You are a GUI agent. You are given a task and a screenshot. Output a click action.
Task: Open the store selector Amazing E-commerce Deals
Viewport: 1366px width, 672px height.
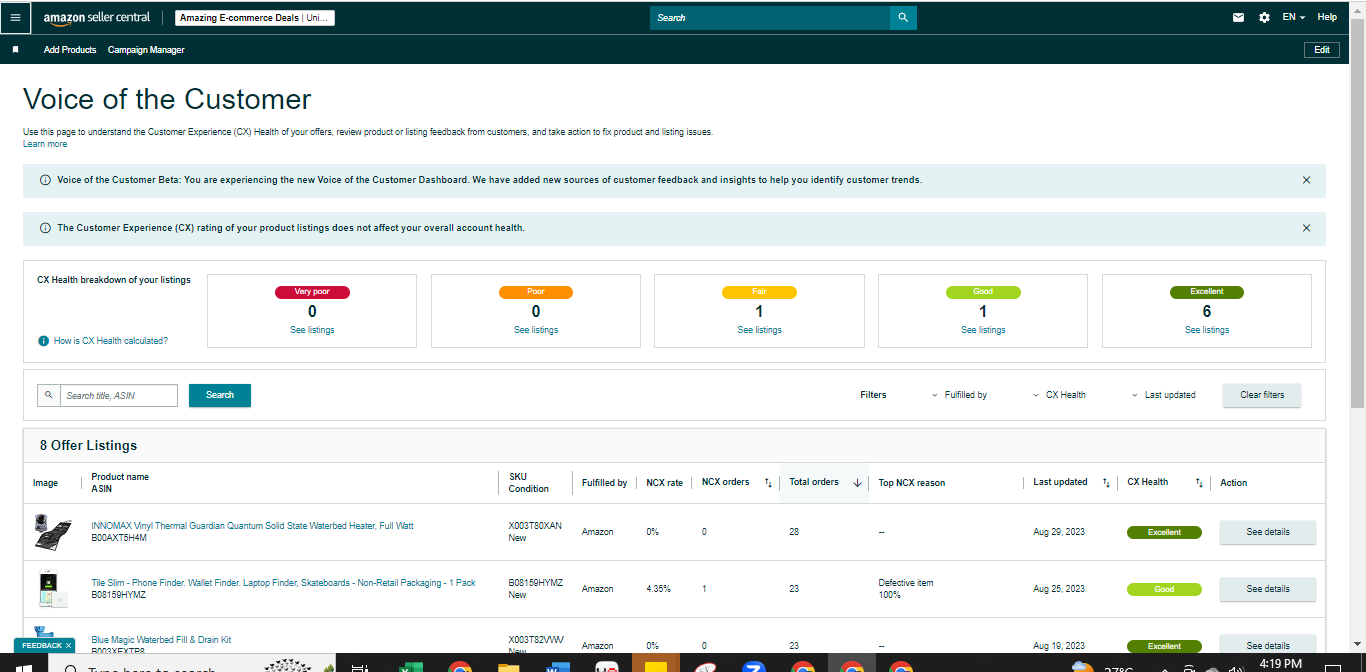pyautogui.click(x=254, y=18)
